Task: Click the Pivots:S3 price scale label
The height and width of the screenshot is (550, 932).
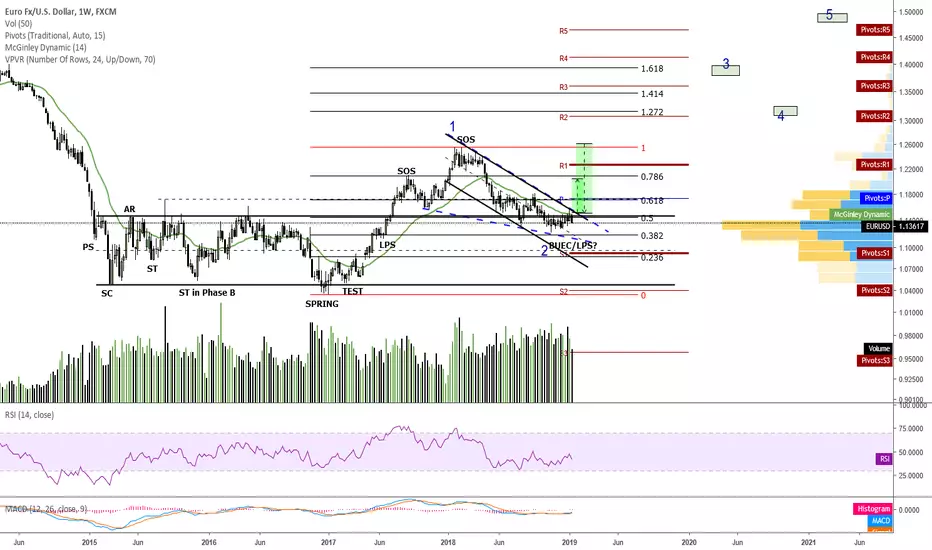Action: [x=874, y=360]
